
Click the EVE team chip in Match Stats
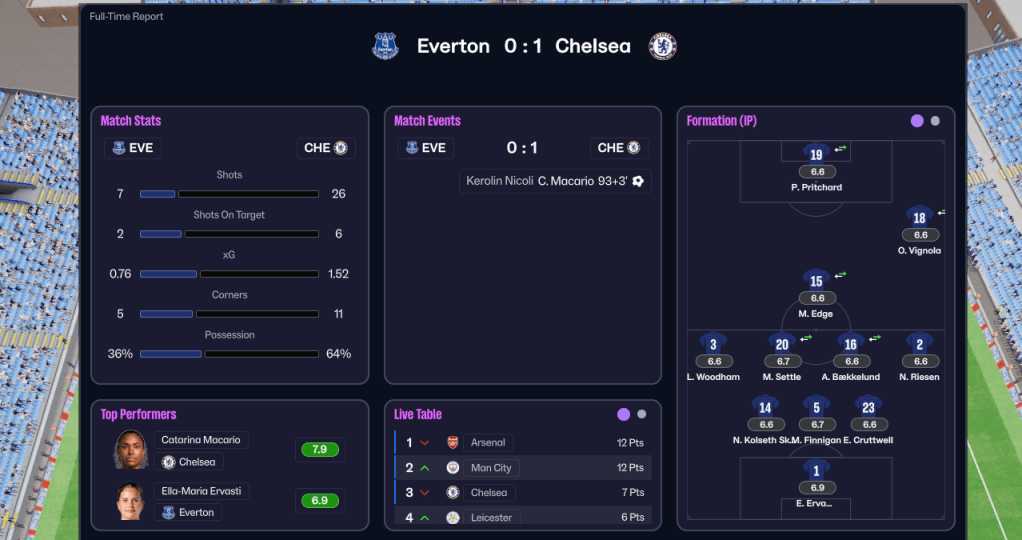tap(132, 148)
